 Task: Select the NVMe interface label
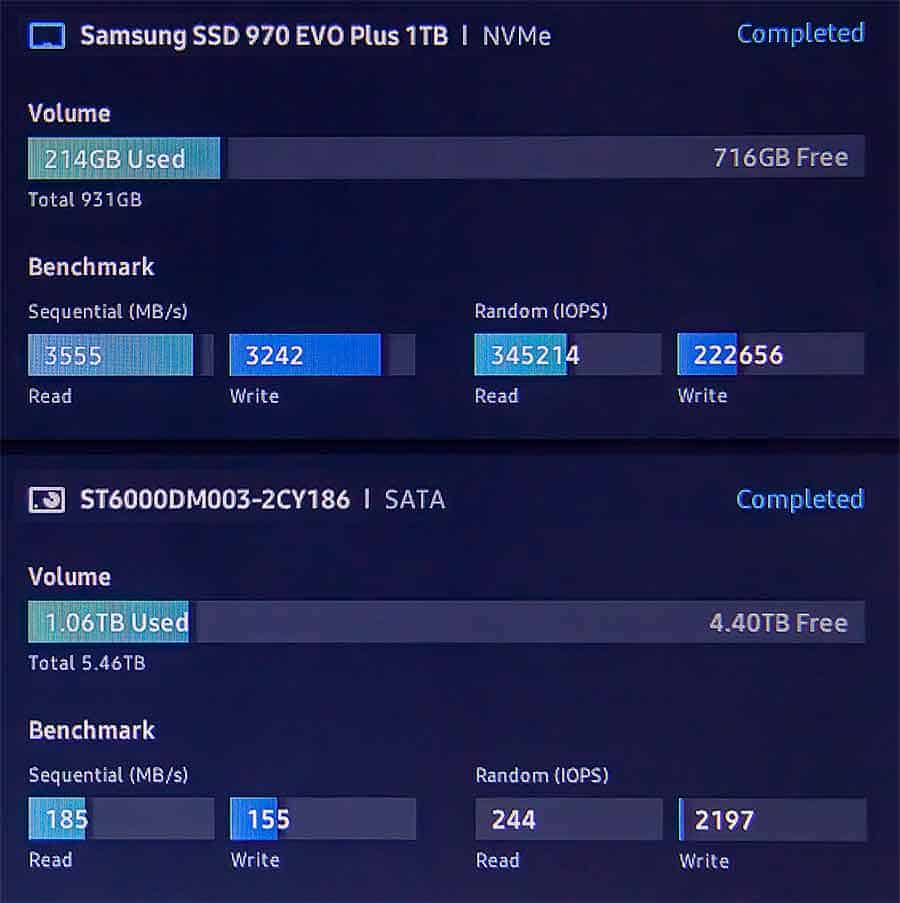click(516, 36)
